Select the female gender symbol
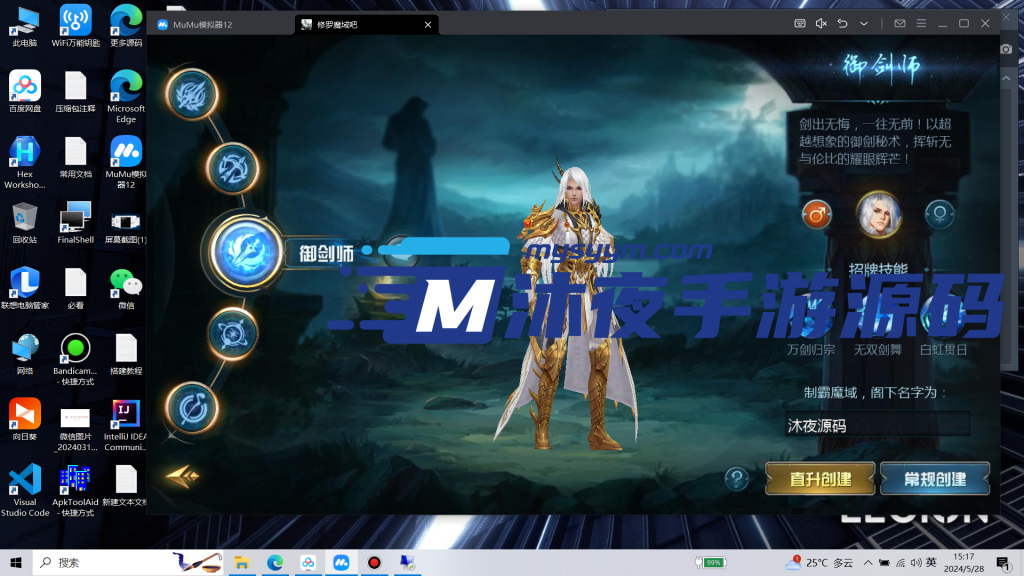 (x=940, y=214)
